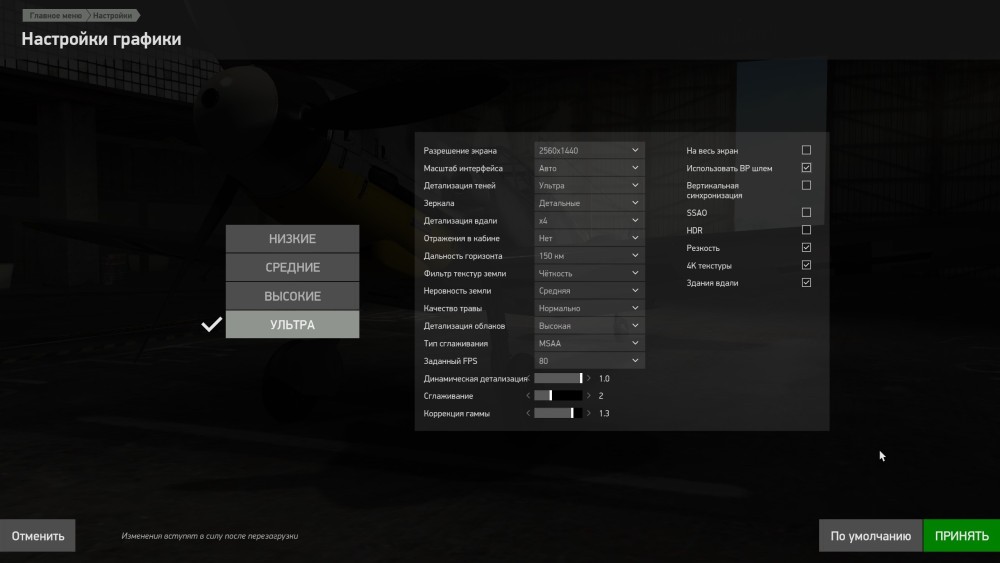Click the Динамическая детализация slider
Screen dimensions: 1000x563
point(558,378)
